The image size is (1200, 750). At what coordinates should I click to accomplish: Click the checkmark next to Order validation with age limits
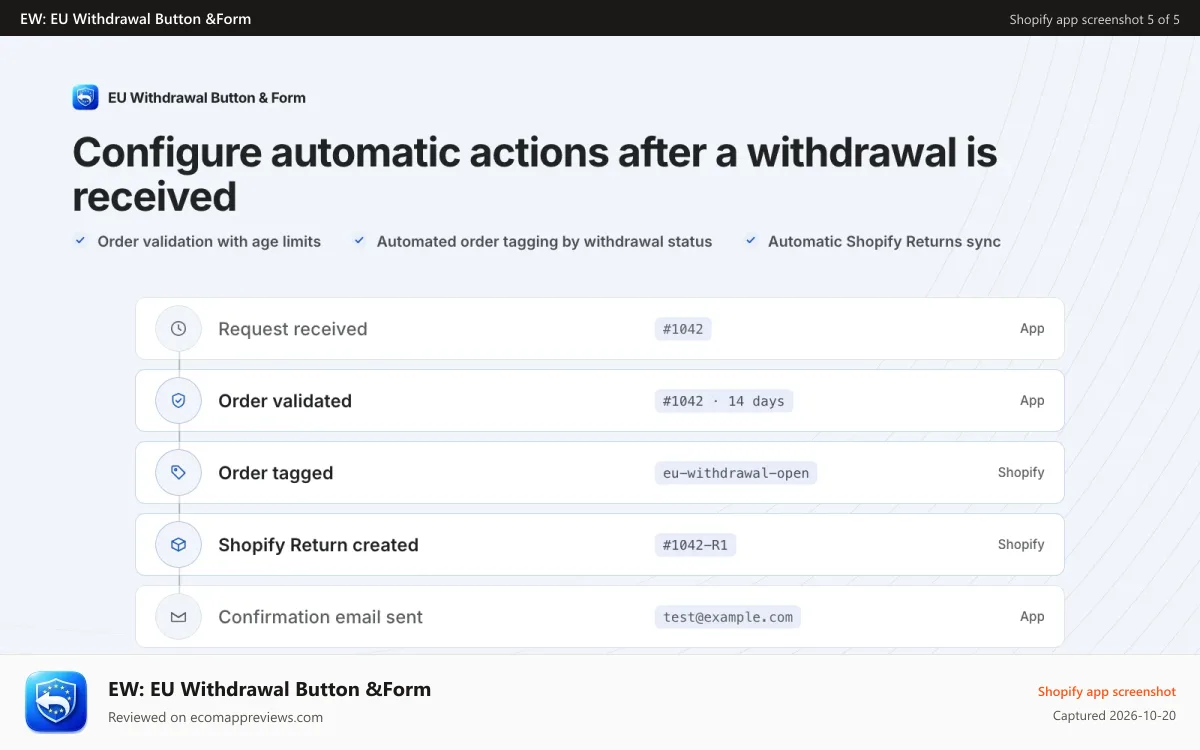pyautogui.click(x=80, y=240)
